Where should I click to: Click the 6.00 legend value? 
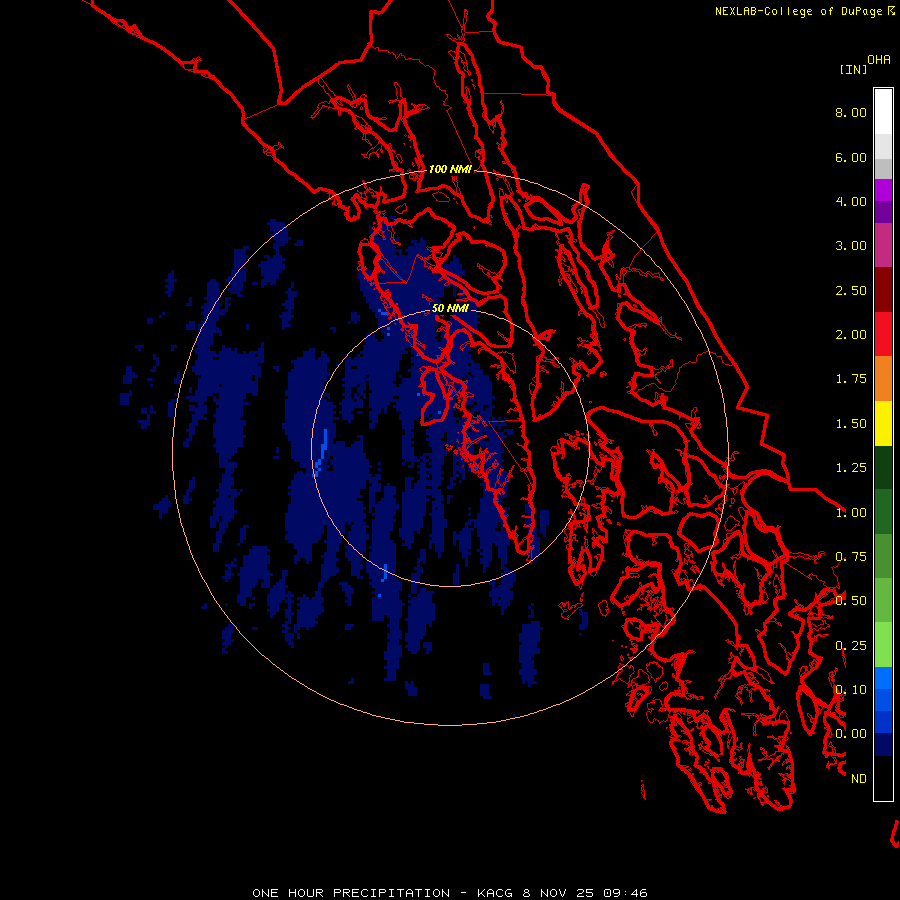coord(851,157)
